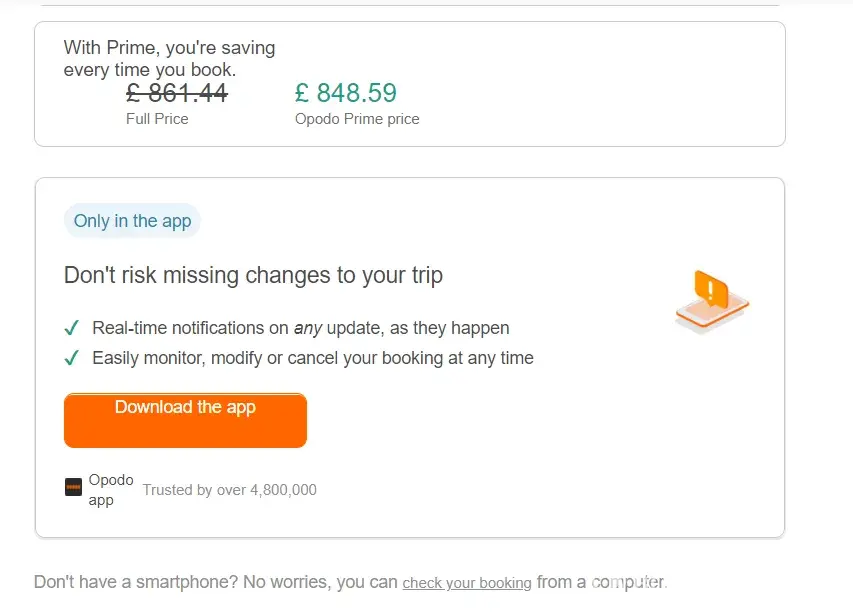Click the orange Download the app button
Viewport: 853px width, 615px height.
185,420
